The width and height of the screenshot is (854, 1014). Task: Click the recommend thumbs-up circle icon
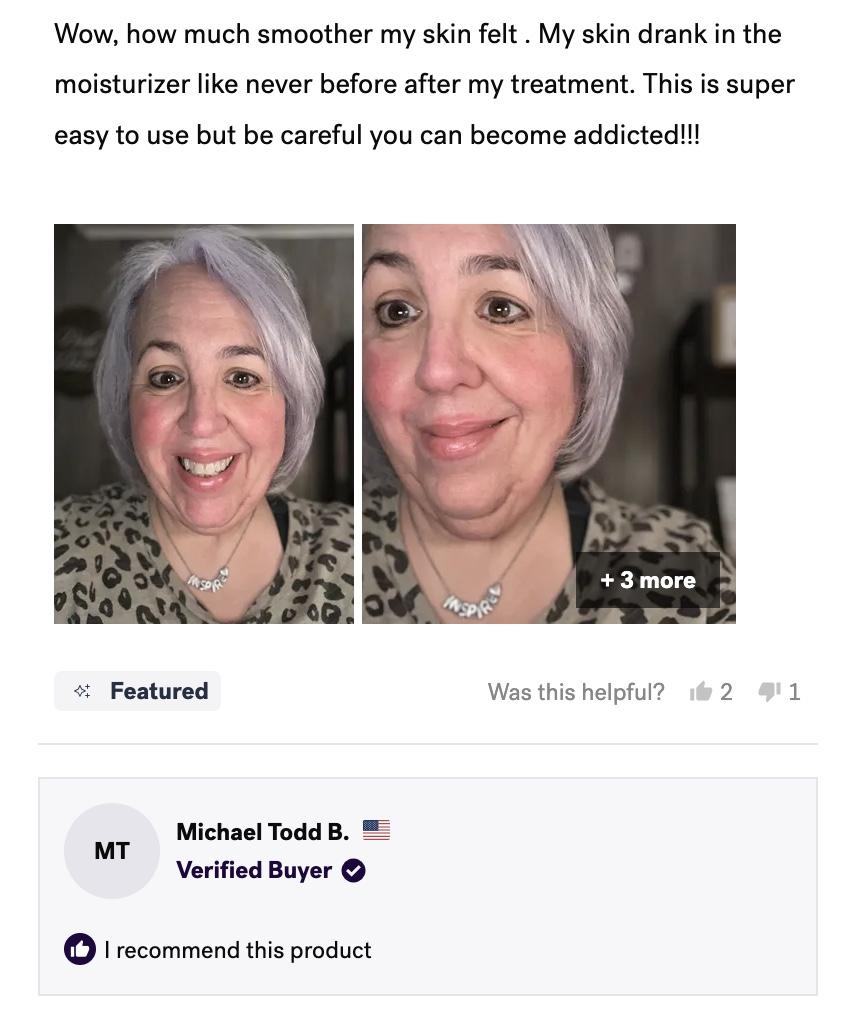click(x=80, y=949)
